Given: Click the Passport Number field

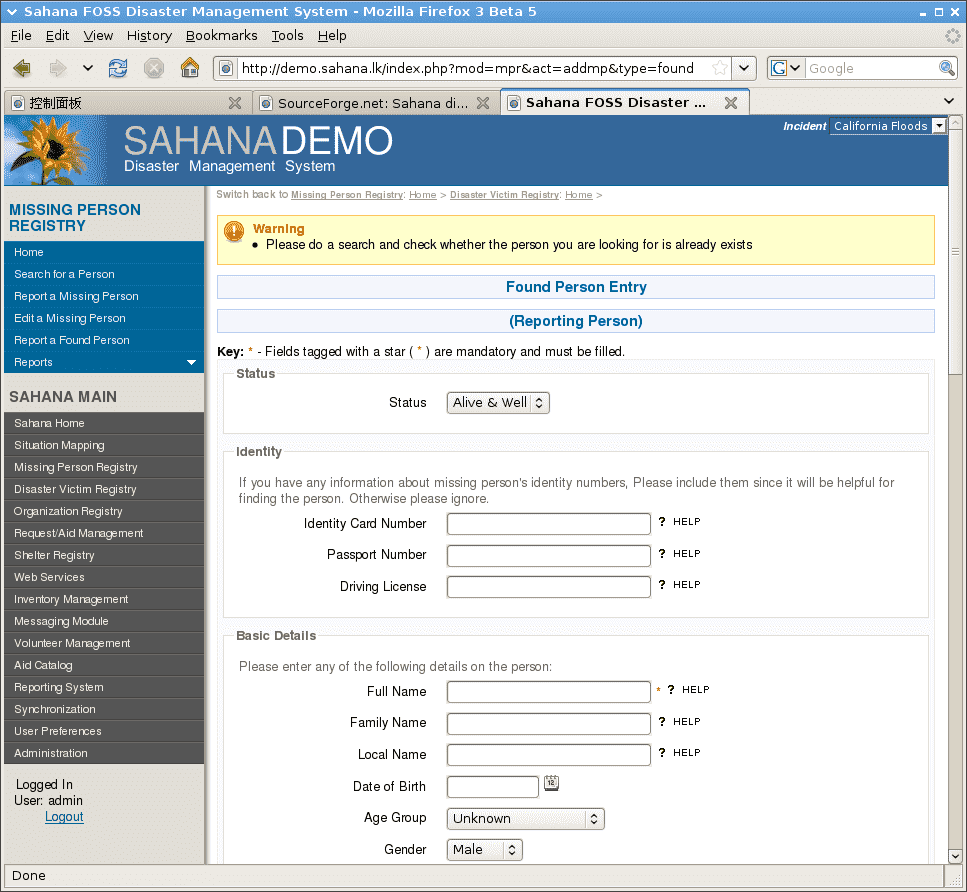Looking at the screenshot, I should click(548, 555).
